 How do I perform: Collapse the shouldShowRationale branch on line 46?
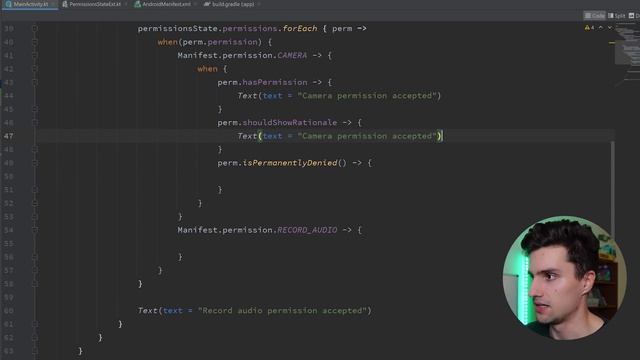35,122
